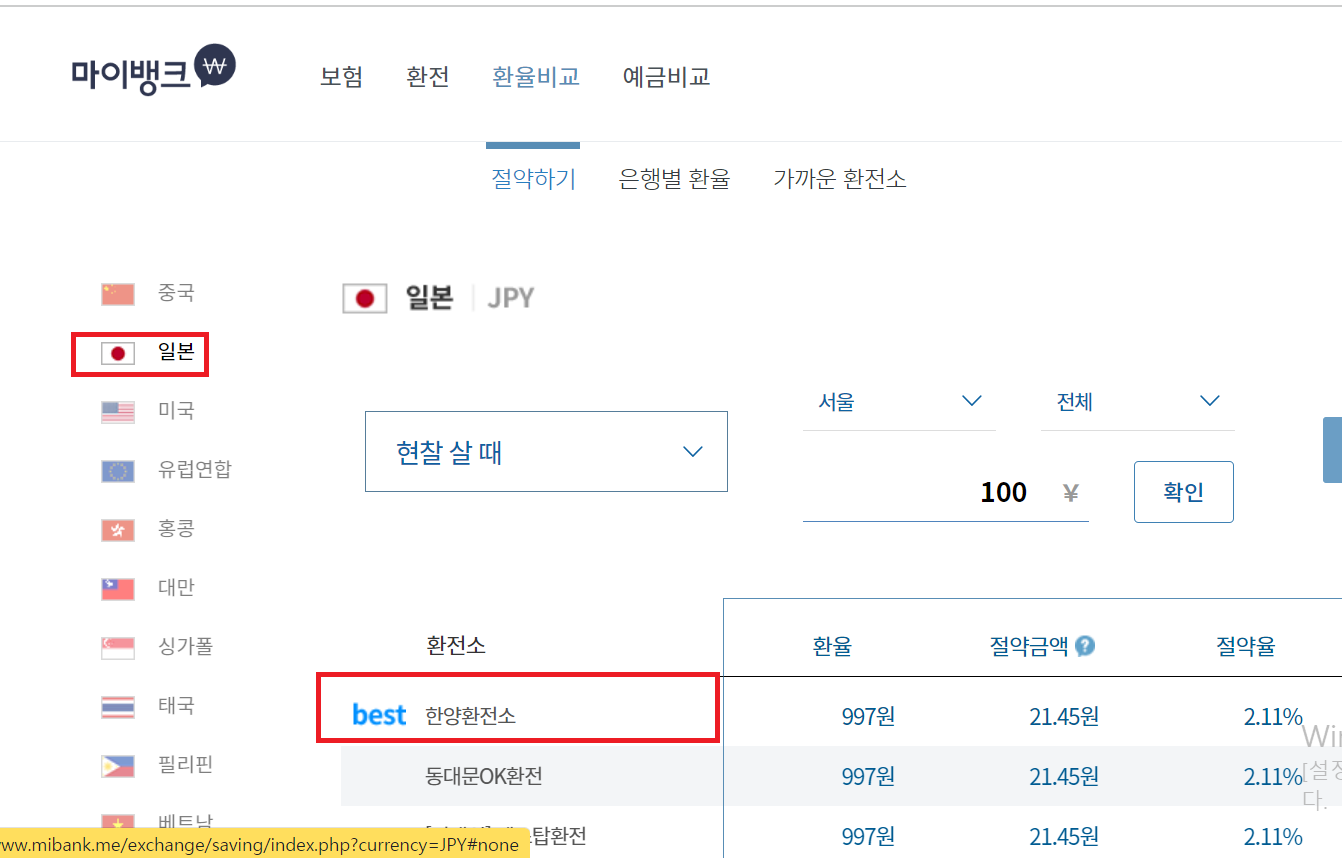Click the Japan flag beside 일본 JPY heading

pyautogui.click(x=365, y=298)
